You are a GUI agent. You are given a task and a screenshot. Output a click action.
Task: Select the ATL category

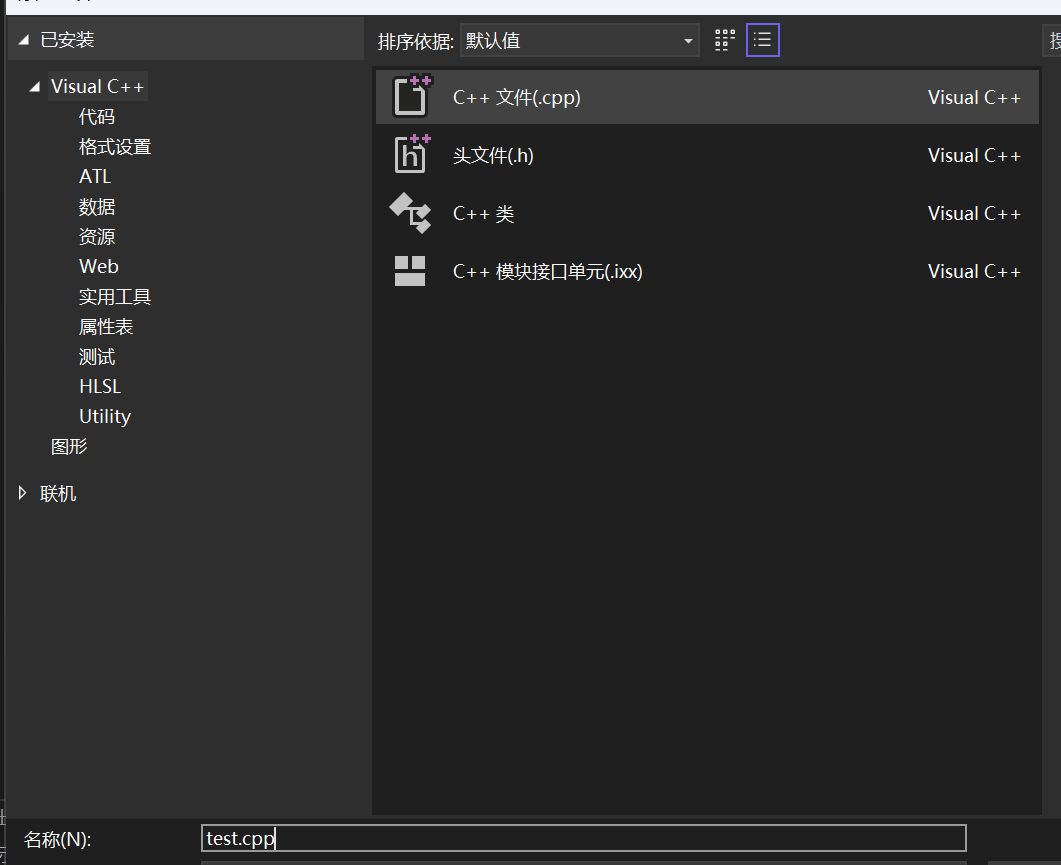[x=95, y=176]
